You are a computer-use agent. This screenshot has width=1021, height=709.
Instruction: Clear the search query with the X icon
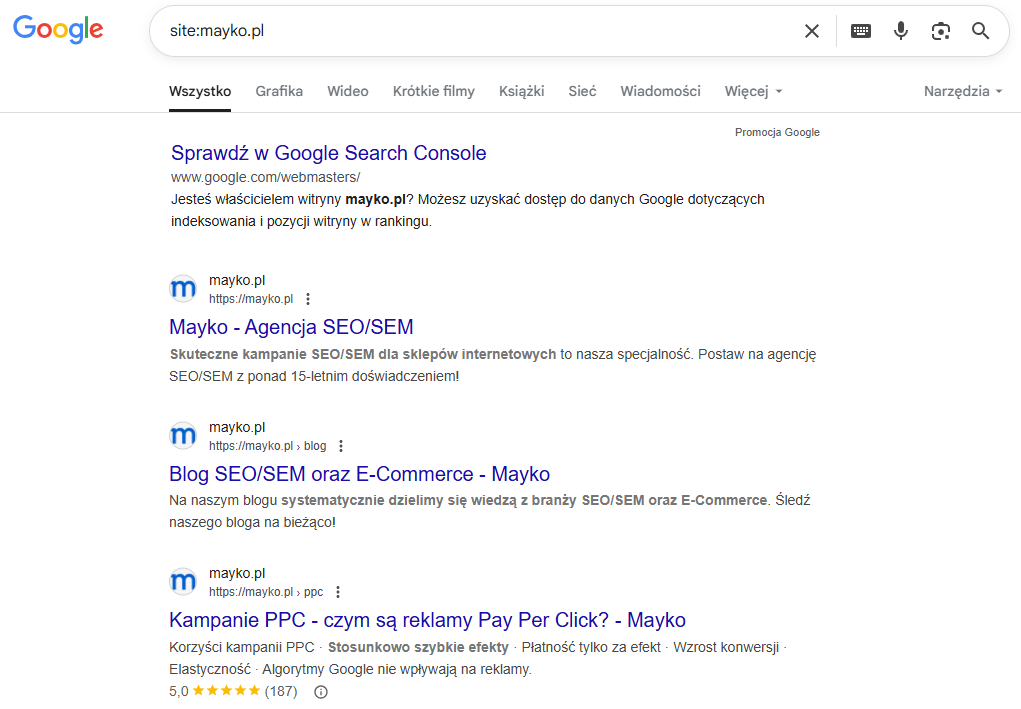tap(811, 31)
